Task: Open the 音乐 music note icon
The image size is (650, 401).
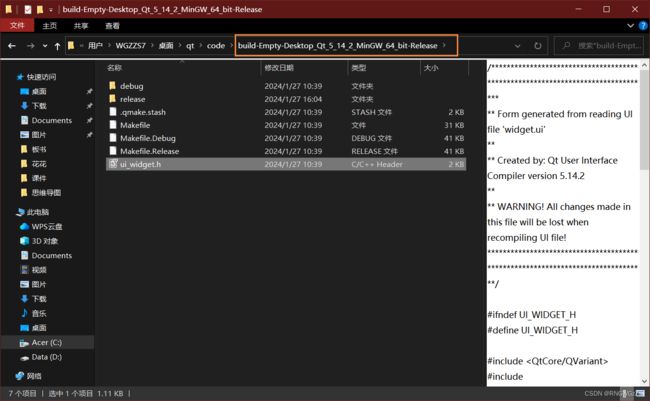Action: [x=24, y=313]
